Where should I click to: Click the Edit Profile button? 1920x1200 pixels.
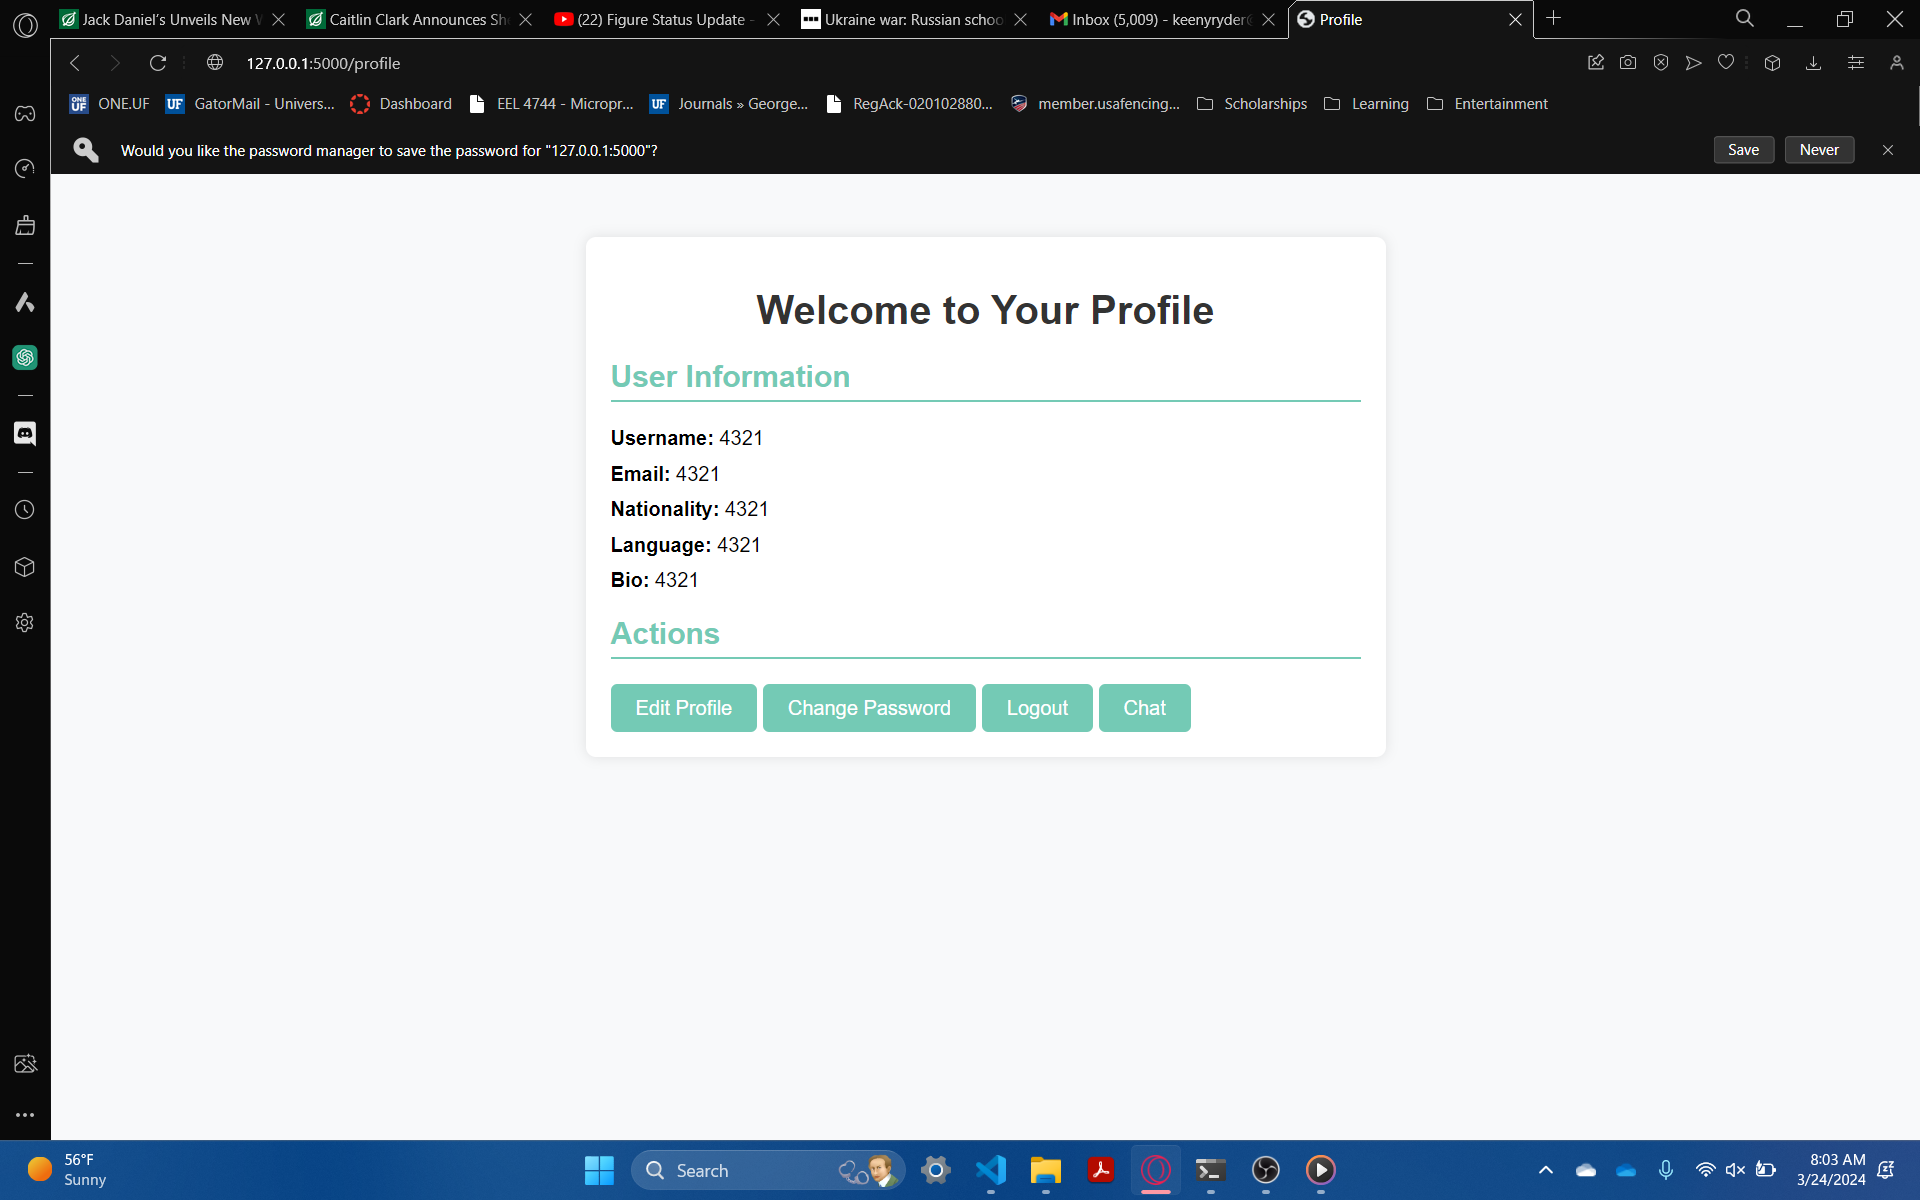coord(683,708)
